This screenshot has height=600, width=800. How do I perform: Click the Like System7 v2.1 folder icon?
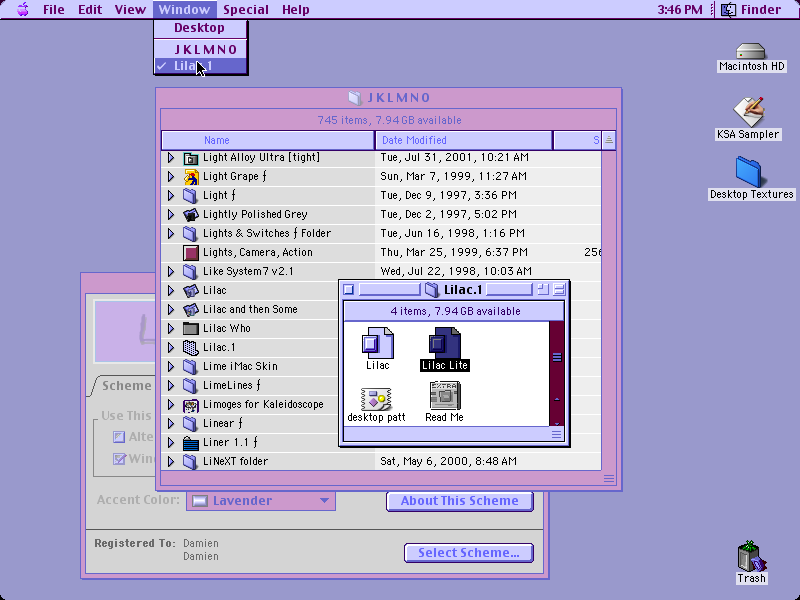[190, 271]
